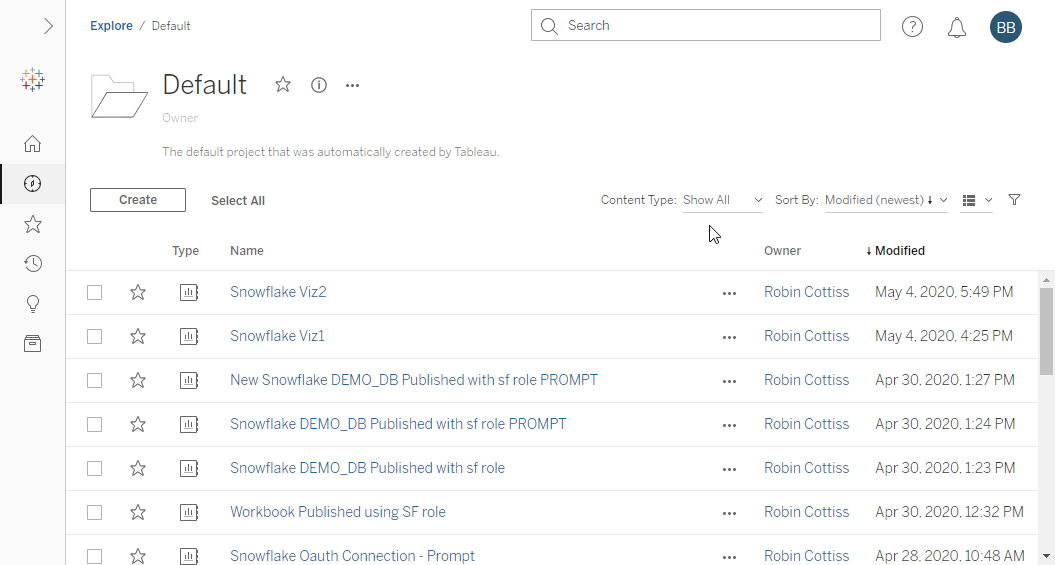Open more actions for Snowflake Viz2
The width and height of the screenshot is (1055, 565).
(729, 293)
